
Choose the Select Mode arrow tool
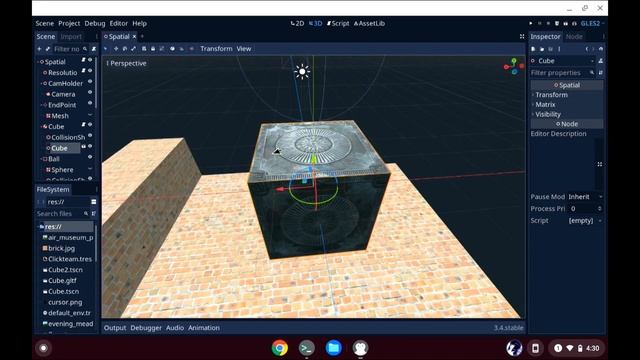[x=106, y=49]
